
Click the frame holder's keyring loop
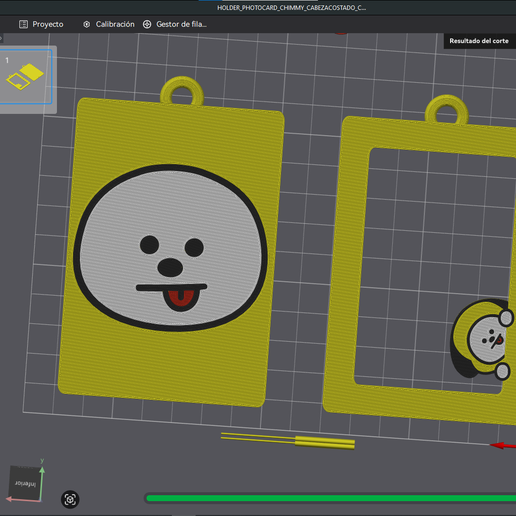coord(447,110)
